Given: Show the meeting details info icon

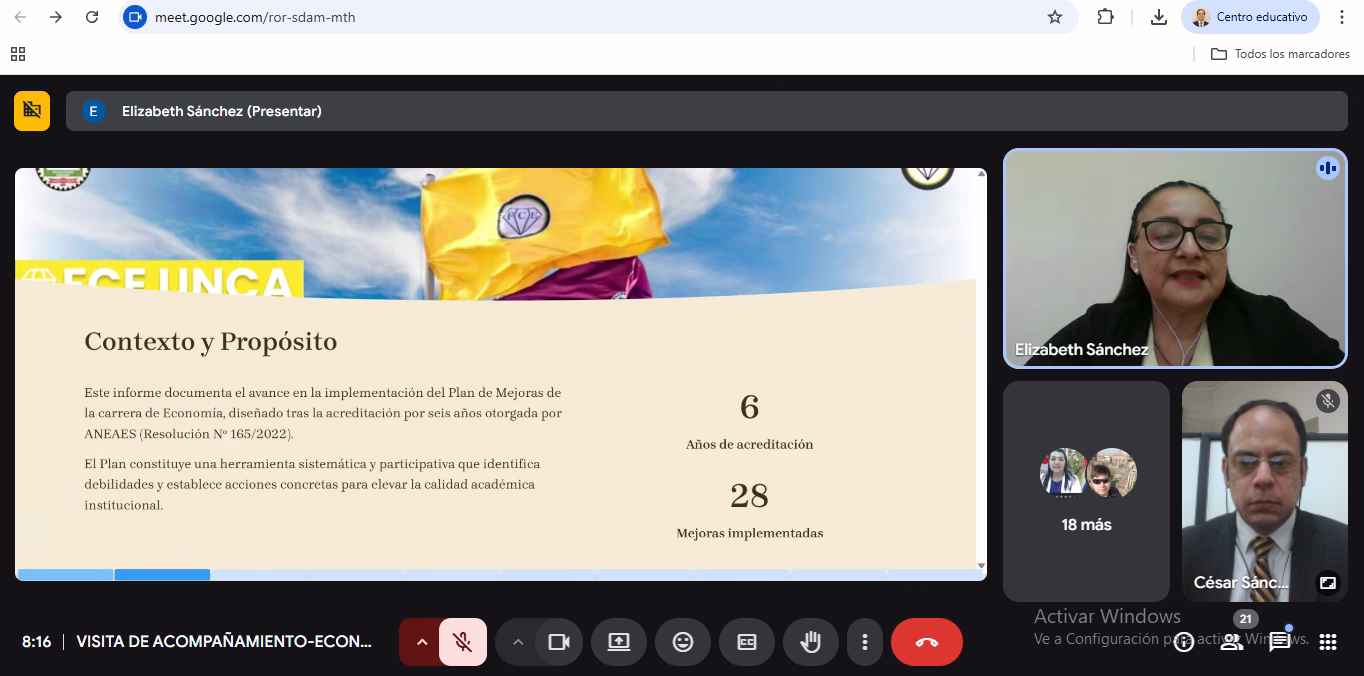Looking at the screenshot, I should [1184, 642].
